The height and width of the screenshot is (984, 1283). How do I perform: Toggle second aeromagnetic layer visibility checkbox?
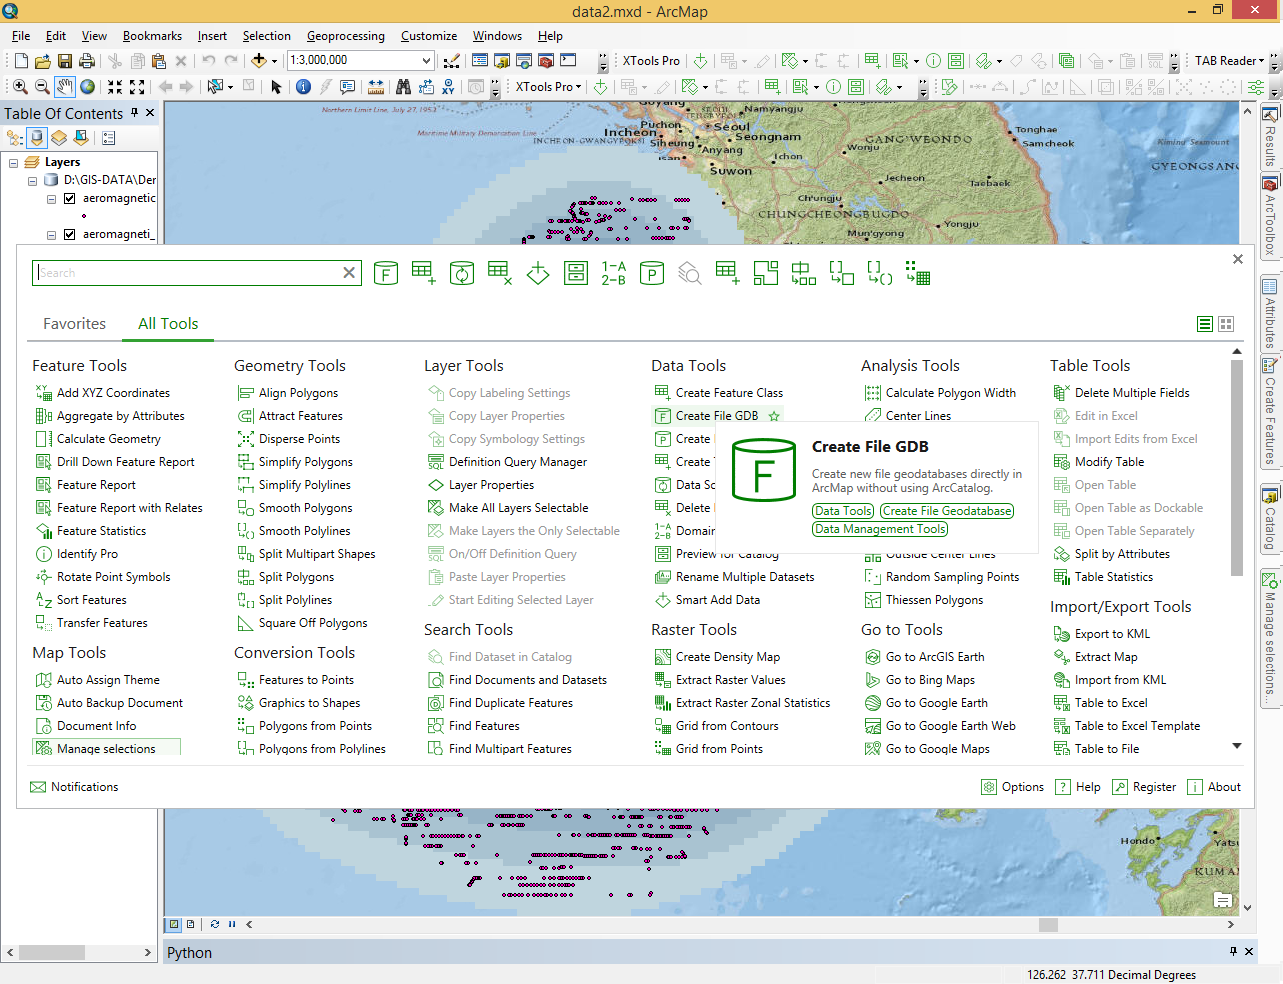70,234
